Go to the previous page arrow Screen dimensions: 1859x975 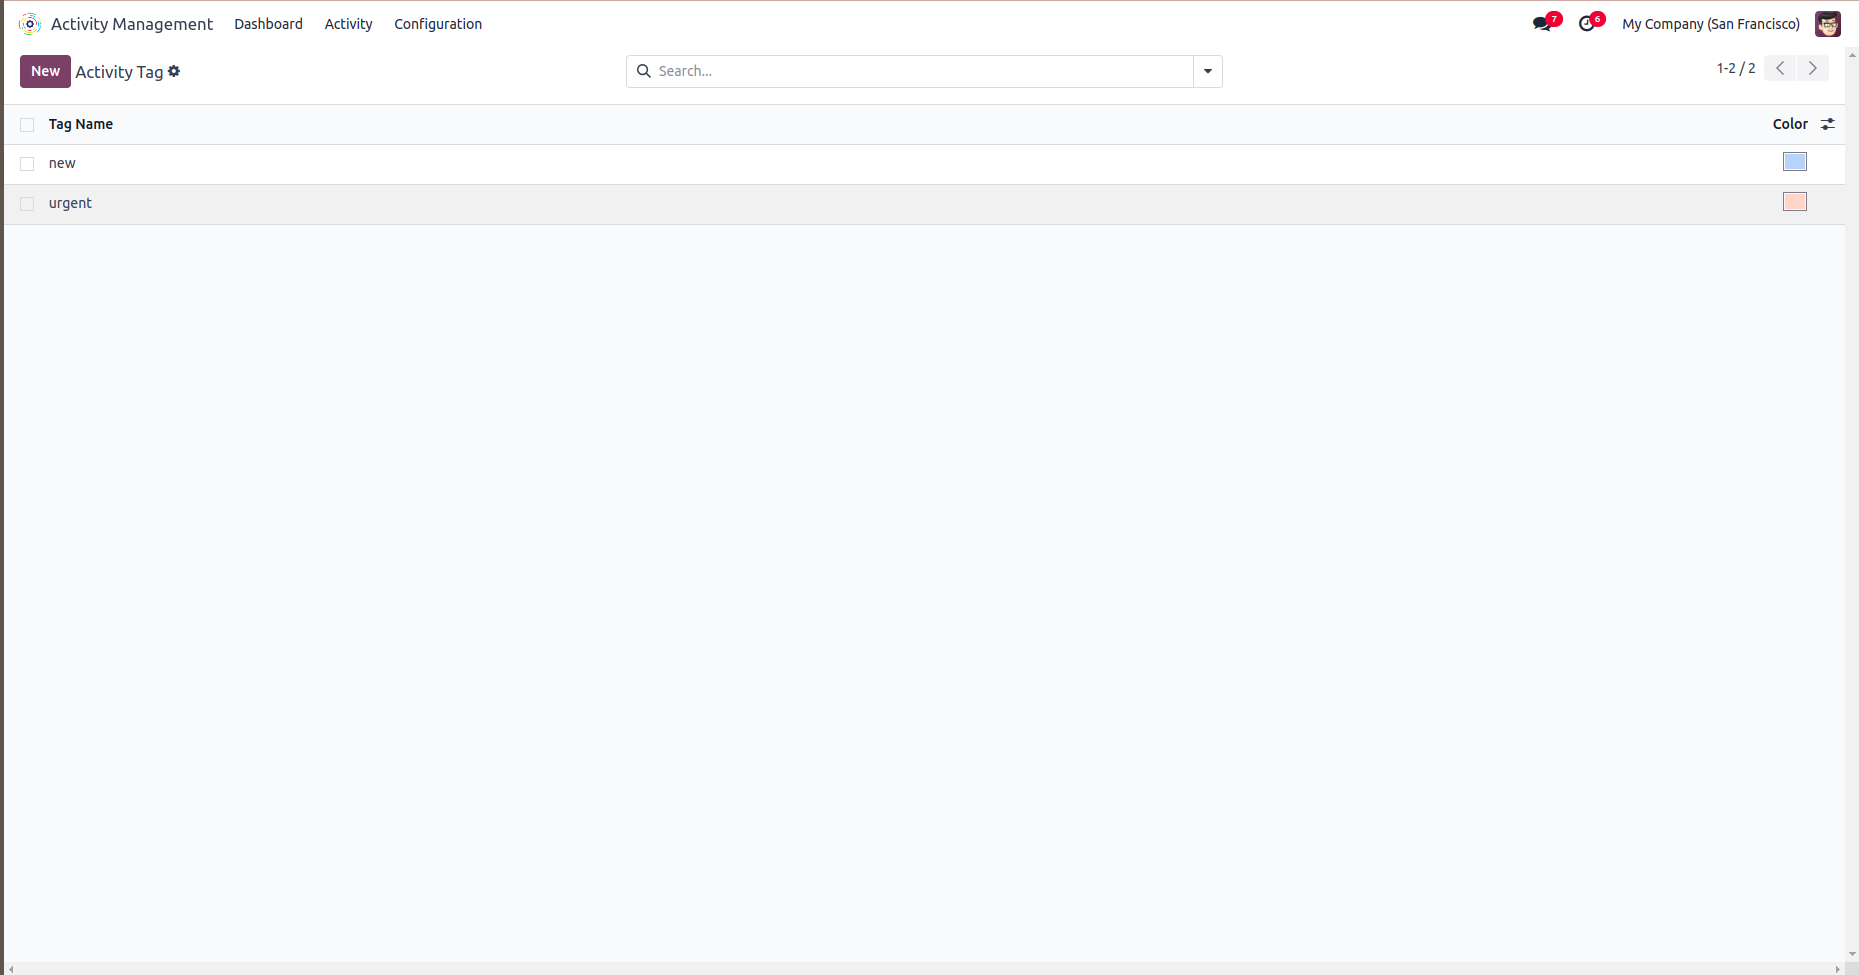click(x=1780, y=68)
